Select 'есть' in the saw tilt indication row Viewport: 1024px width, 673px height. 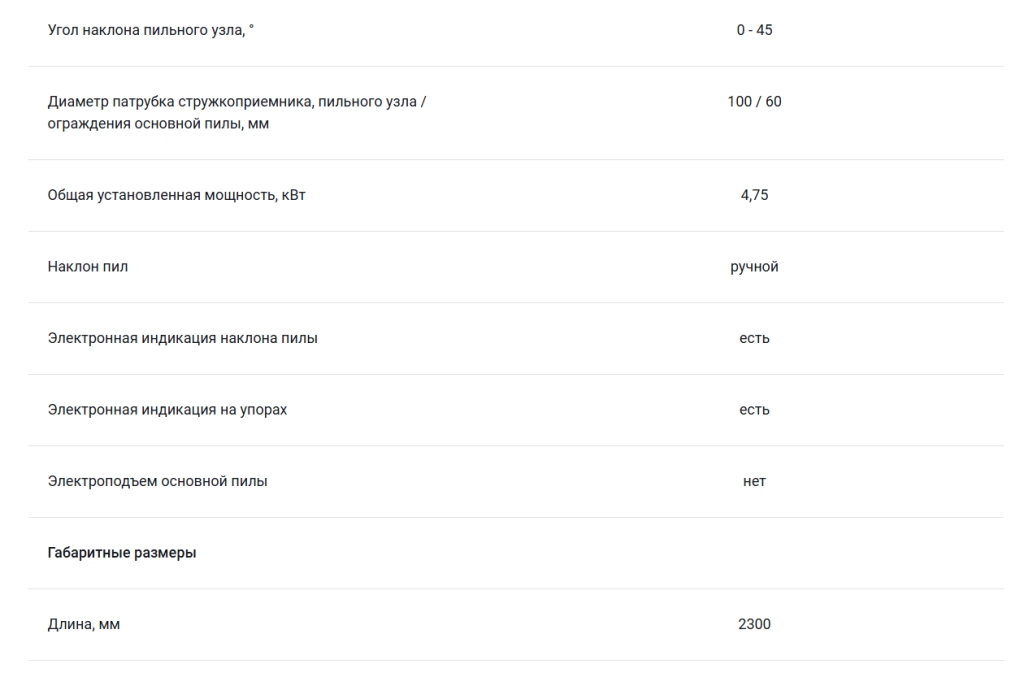(x=754, y=338)
